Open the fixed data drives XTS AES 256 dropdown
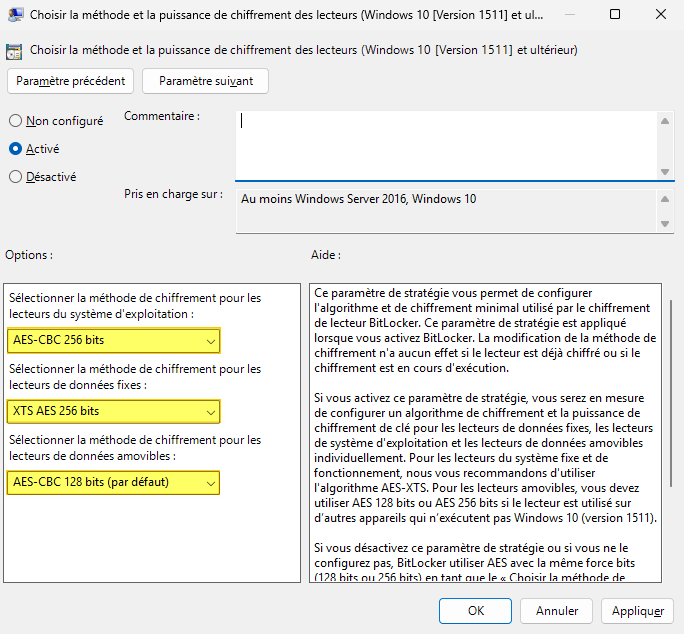The width and height of the screenshot is (684, 634). tap(113, 411)
